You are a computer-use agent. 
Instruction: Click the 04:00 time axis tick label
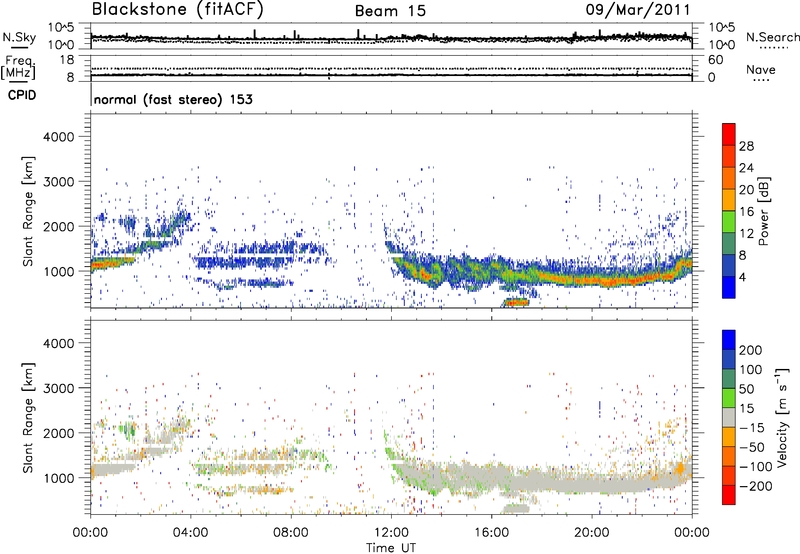pyautogui.click(x=190, y=533)
